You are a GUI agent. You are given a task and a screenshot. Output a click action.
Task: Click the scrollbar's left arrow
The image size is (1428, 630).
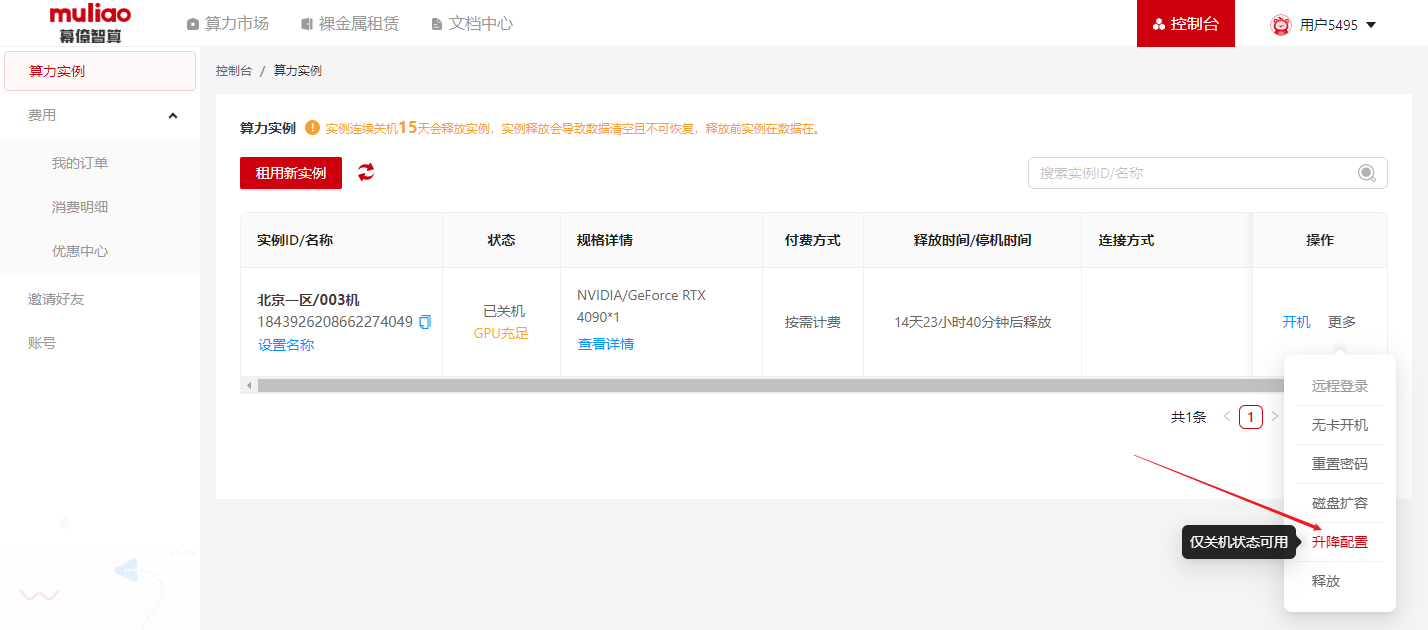click(x=247, y=385)
